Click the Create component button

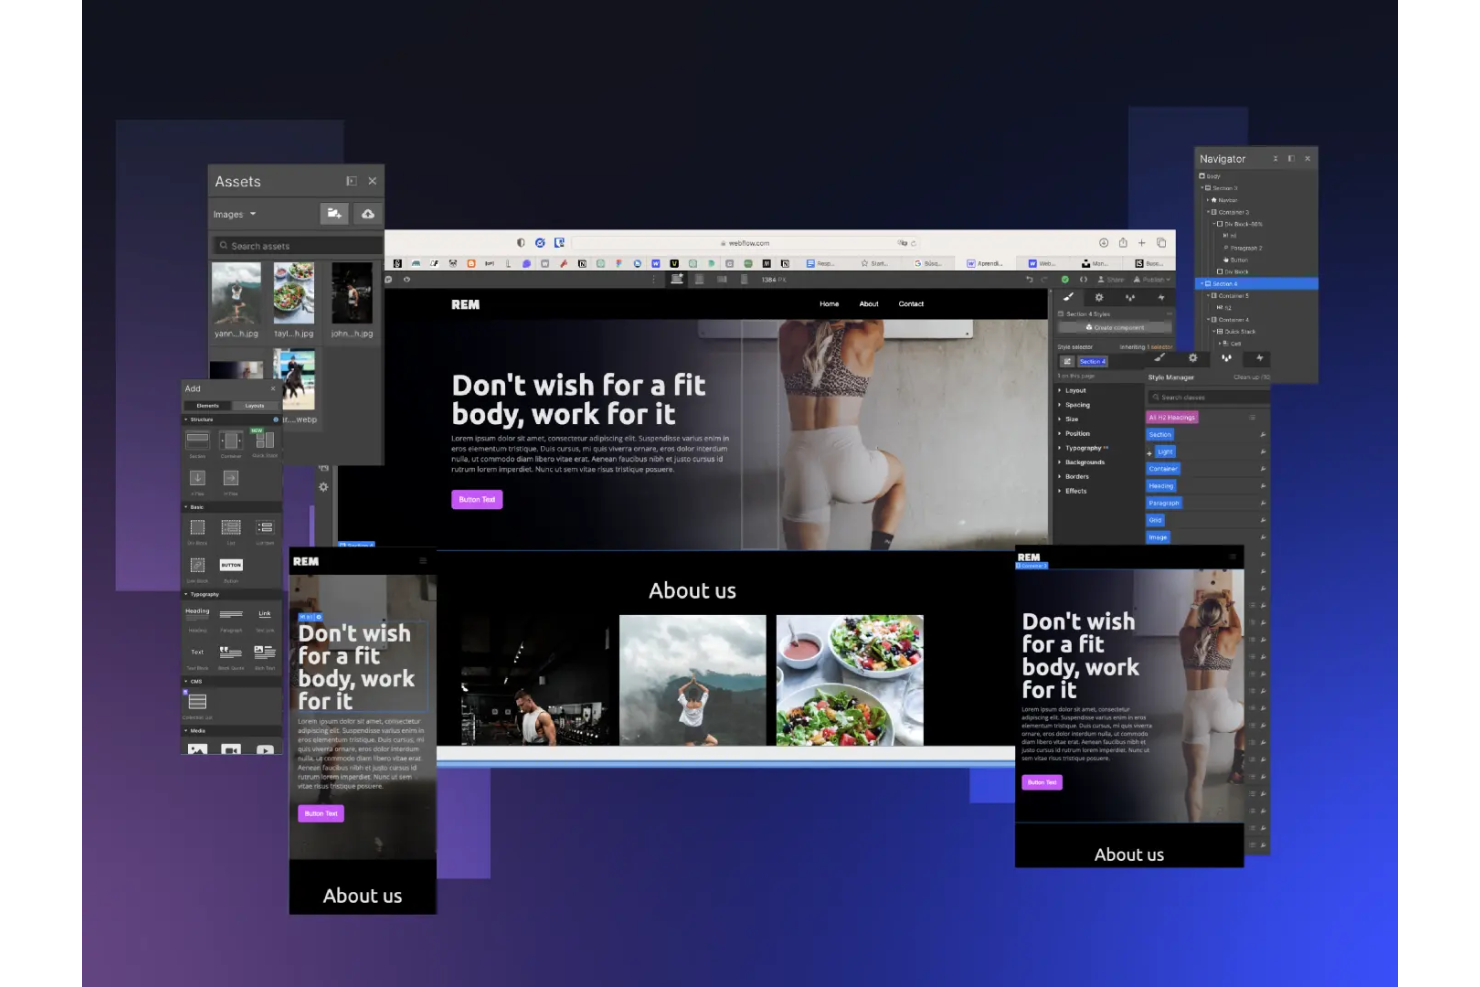(x=1116, y=327)
